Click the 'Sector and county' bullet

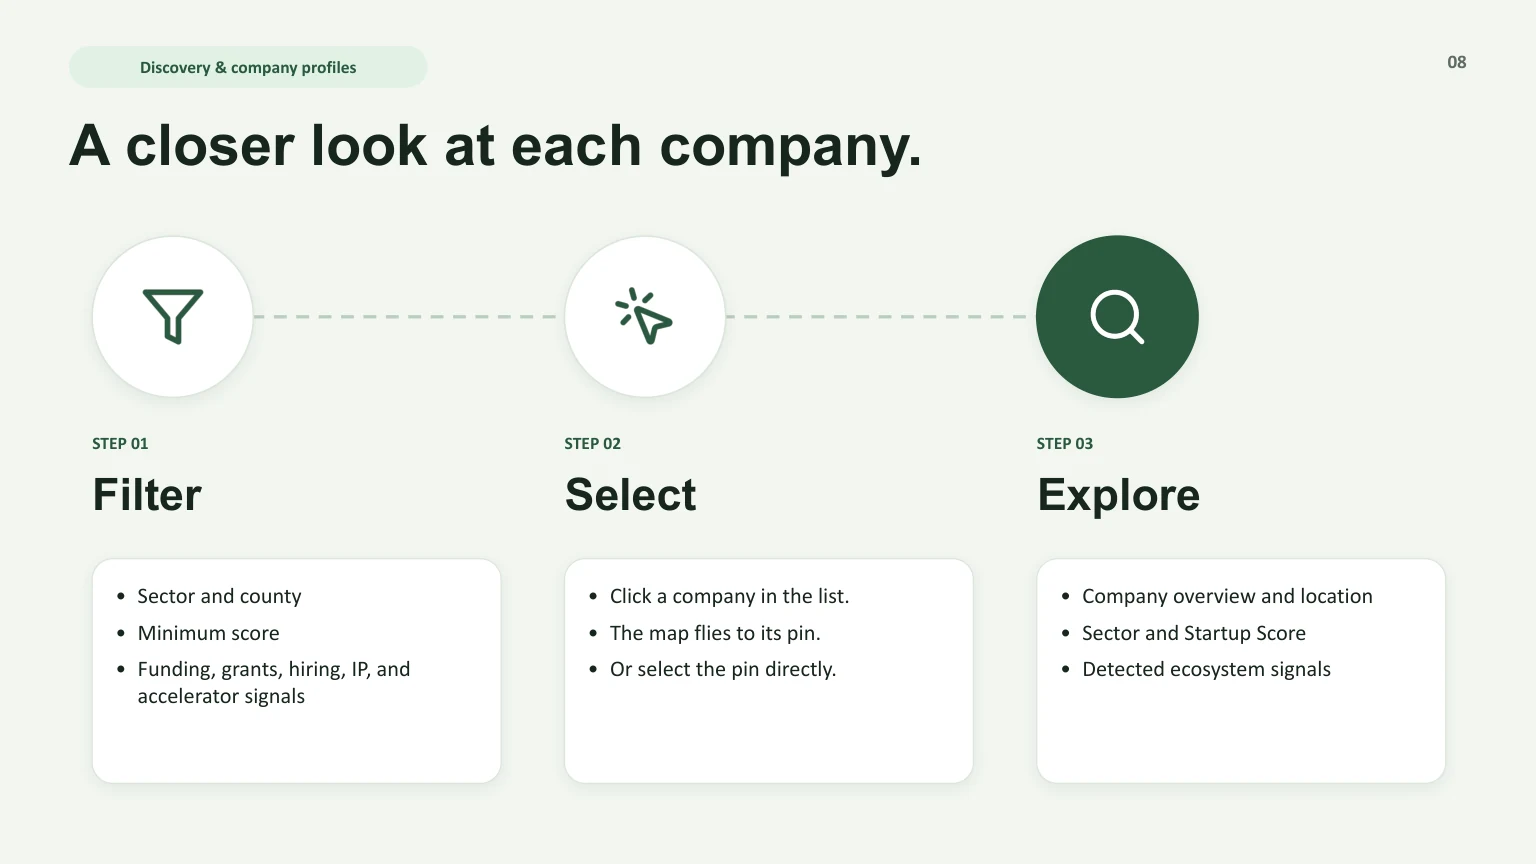click(219, 596)
